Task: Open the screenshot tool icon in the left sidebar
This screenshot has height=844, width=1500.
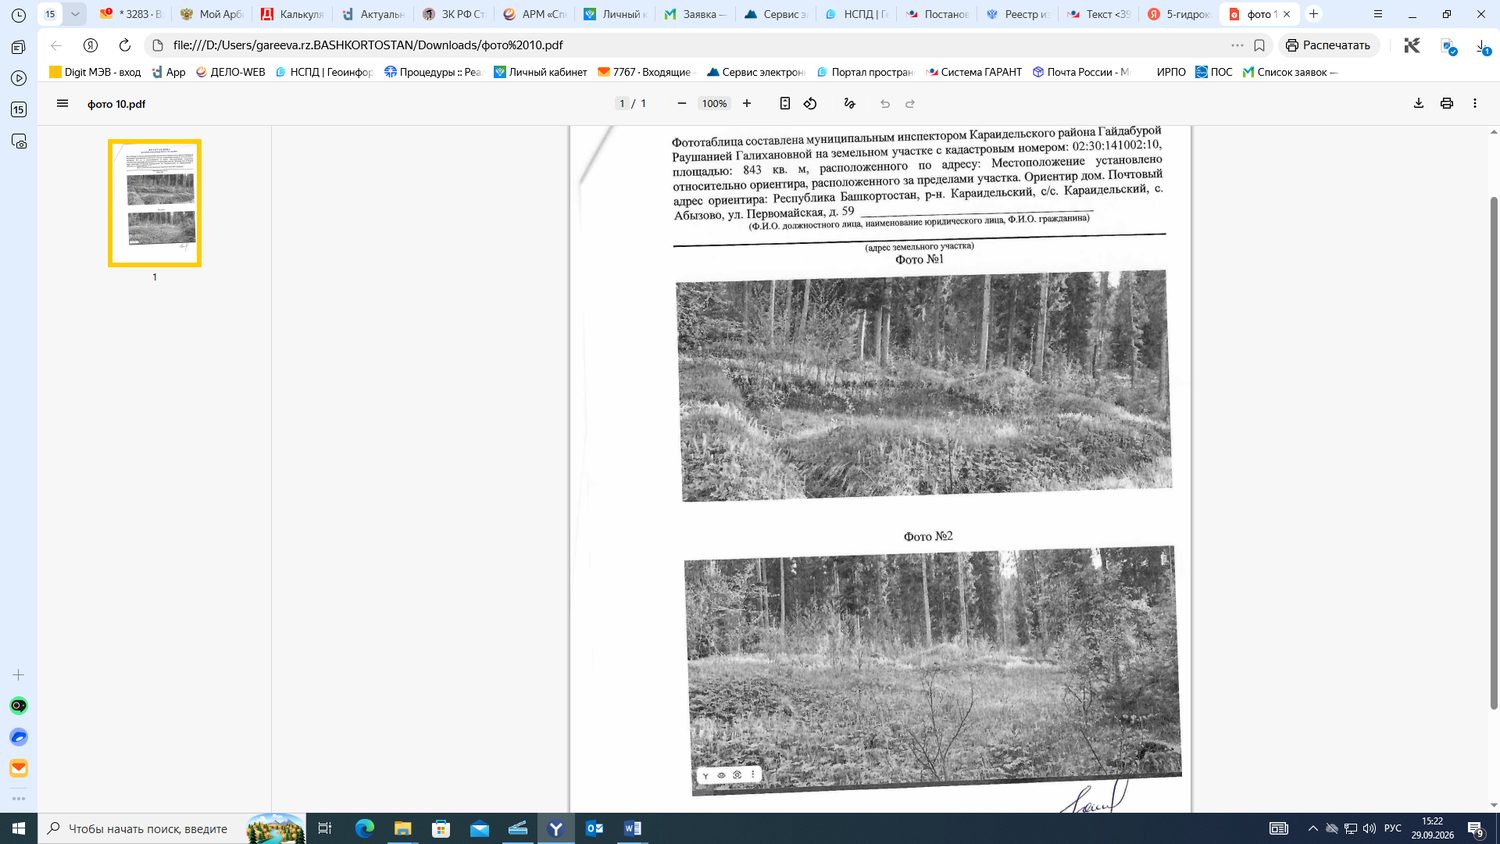Action: (18, 142)
